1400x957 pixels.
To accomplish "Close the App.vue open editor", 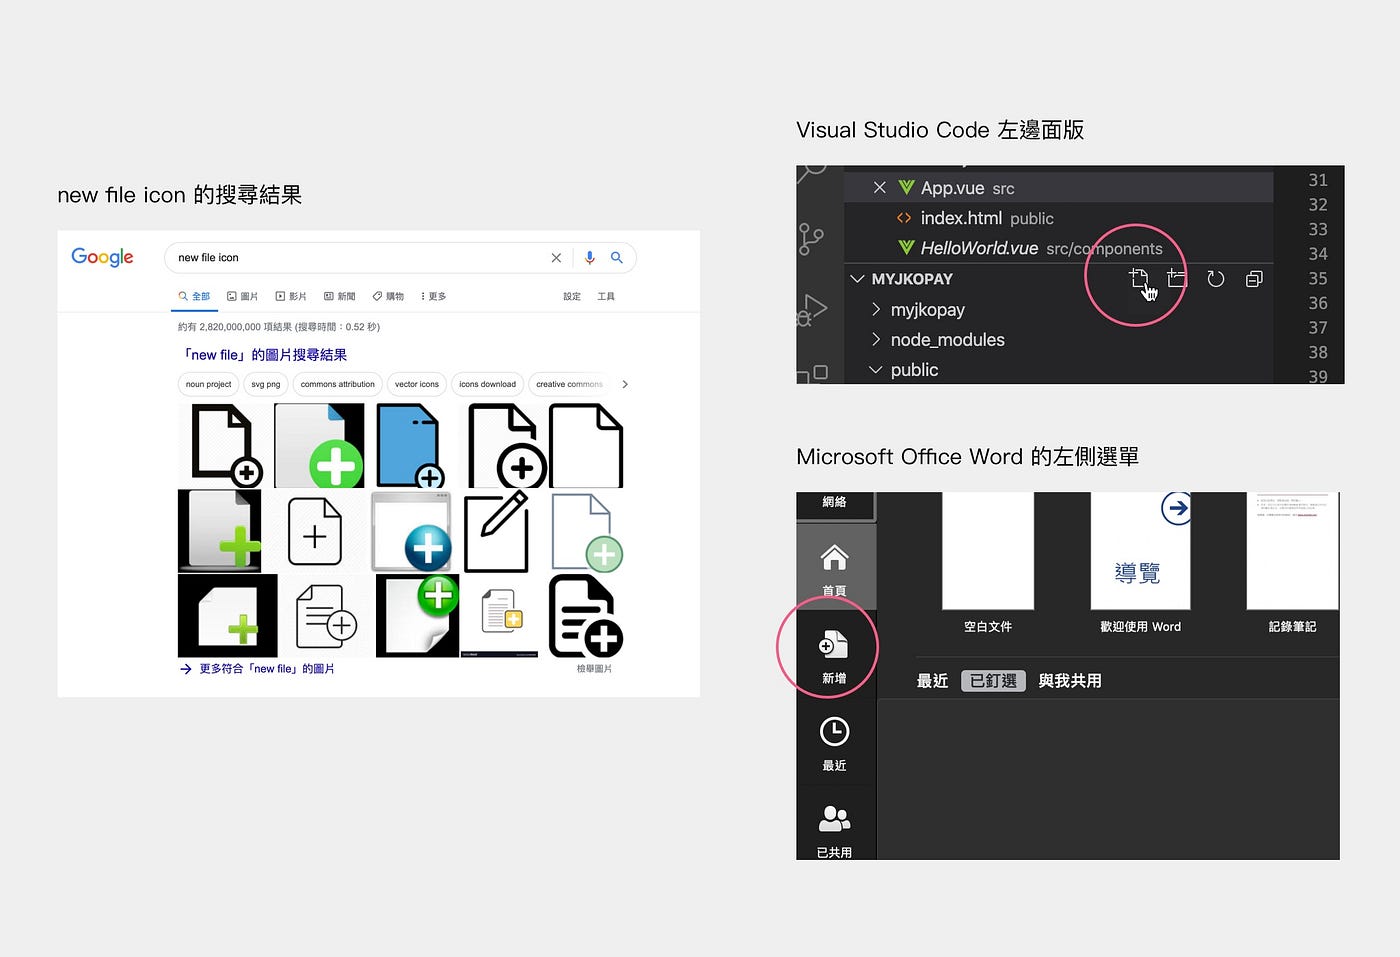I will (x=880, y=188).
